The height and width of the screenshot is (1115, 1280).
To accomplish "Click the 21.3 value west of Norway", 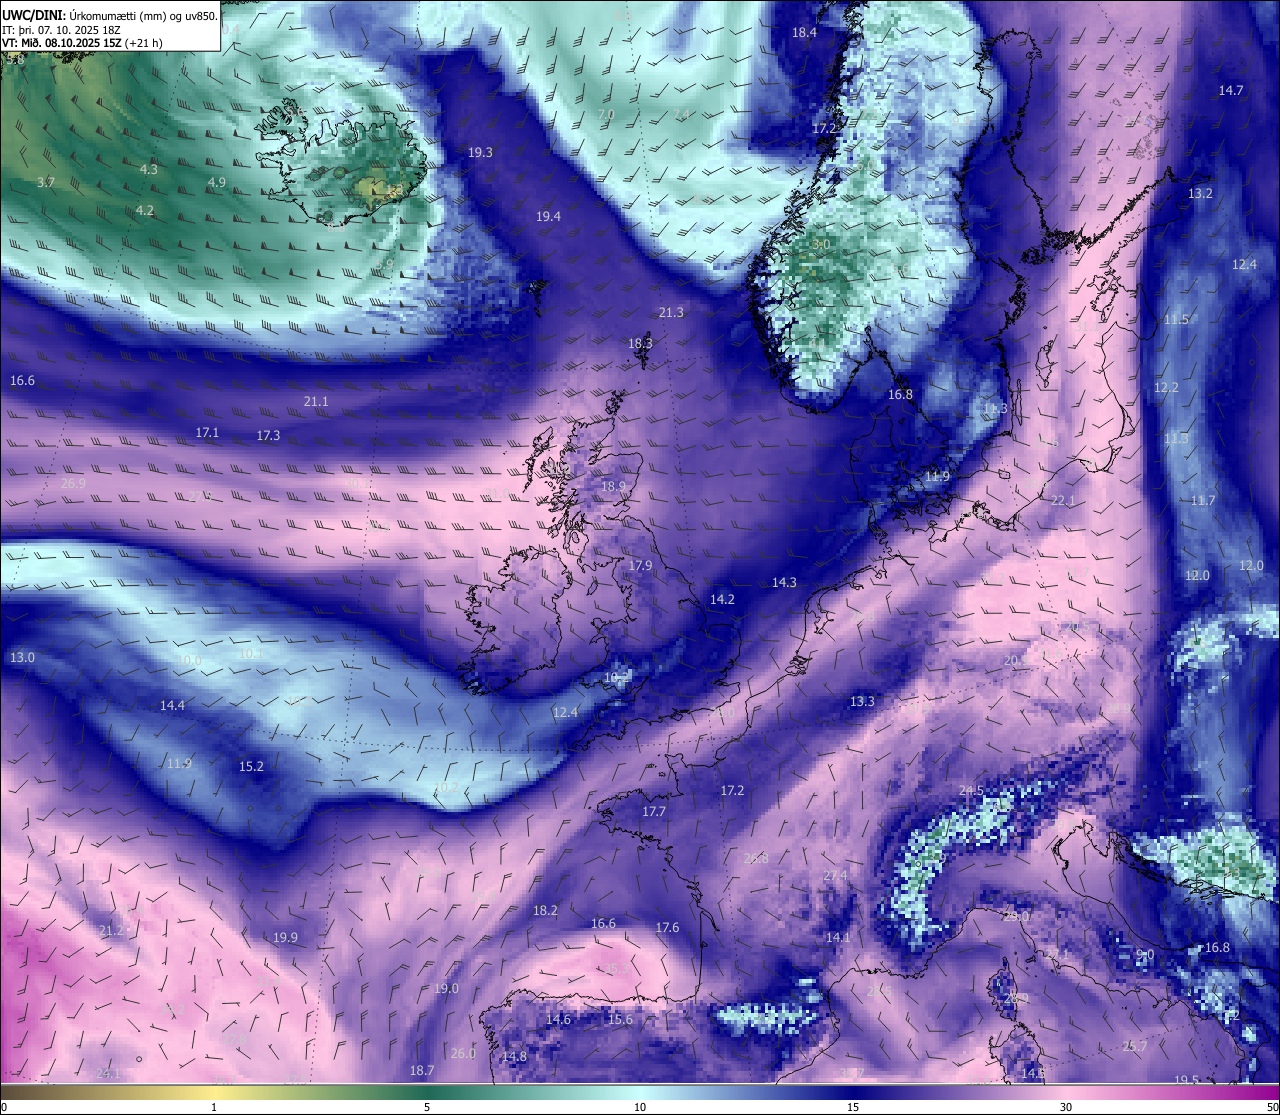I will tap(671, 312).
